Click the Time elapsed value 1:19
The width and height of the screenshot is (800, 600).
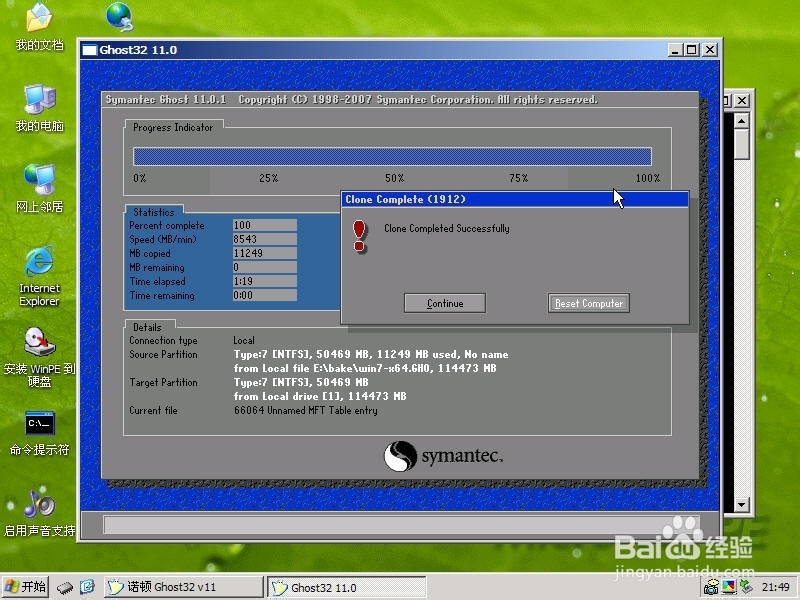tap(264, 281)
